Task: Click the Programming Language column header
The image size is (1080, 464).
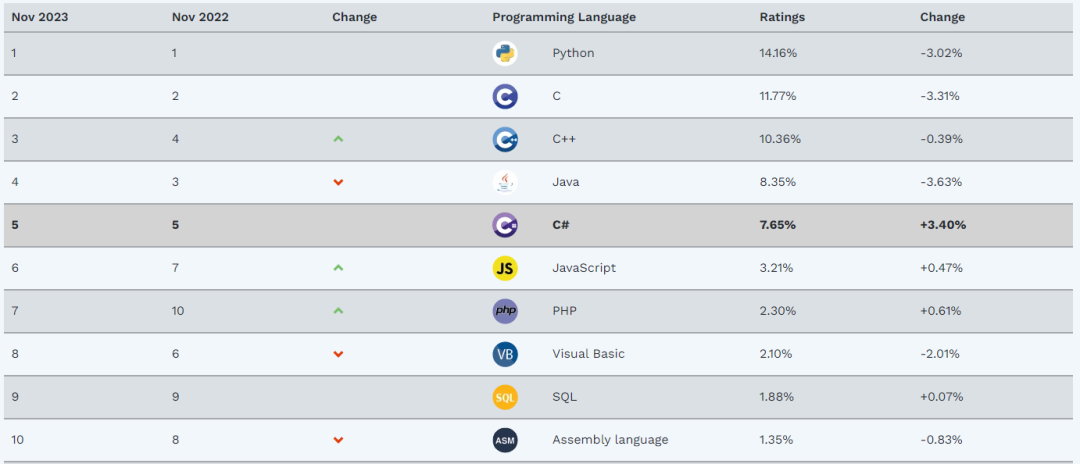Action: pyautogui.click(x=563, y=17)
